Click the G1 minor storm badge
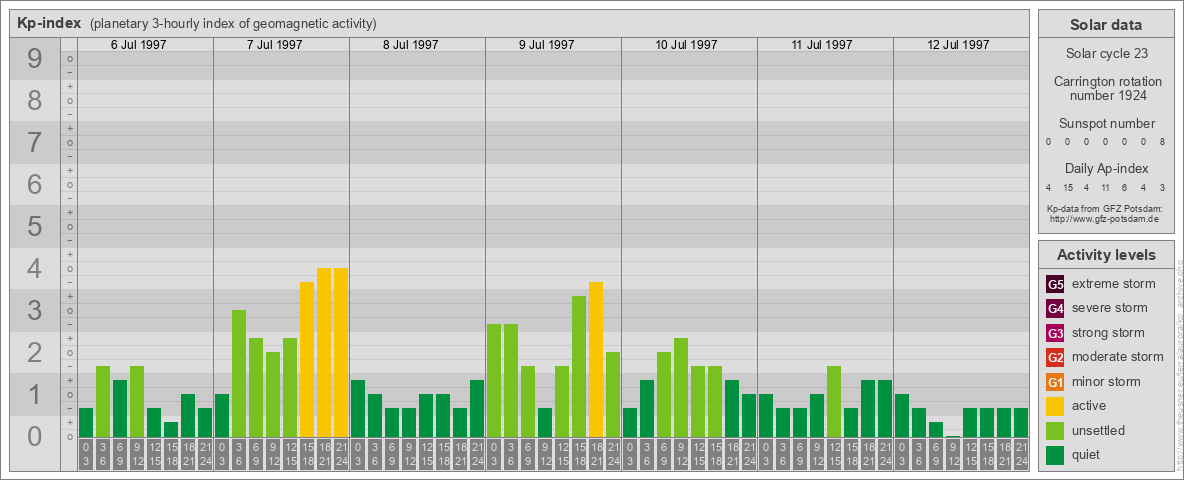The height and width of the screenshot is (480, 1184). point(1055,382)
